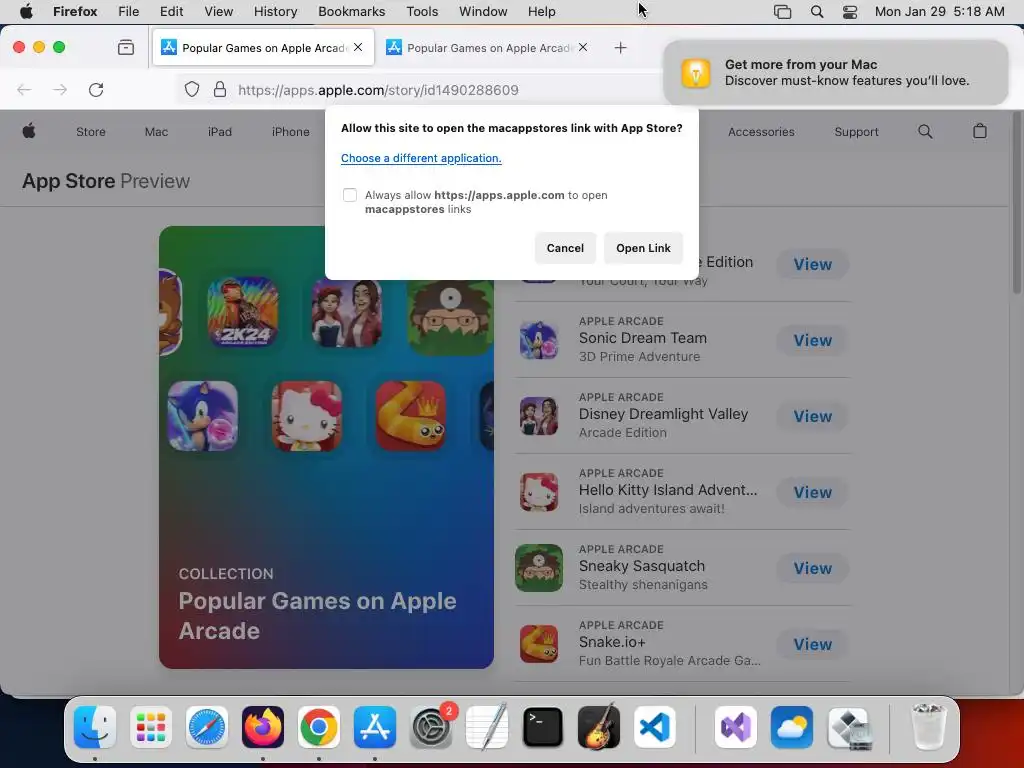The height and width of the screenshot is (768, 1024).
Task: Open the Mac navigation link
Action: pyautogui.click(x=157, y=132)
